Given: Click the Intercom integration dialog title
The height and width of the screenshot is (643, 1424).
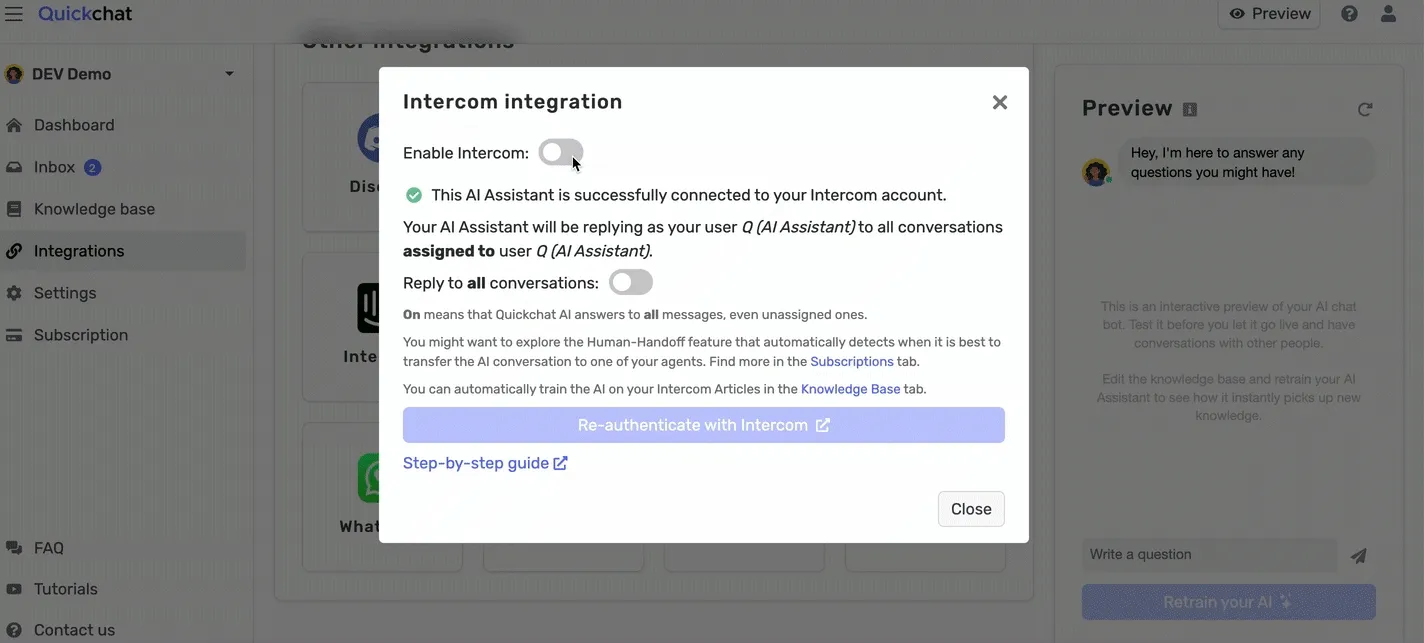Looking at the screenshot, I should pos(513,102).
